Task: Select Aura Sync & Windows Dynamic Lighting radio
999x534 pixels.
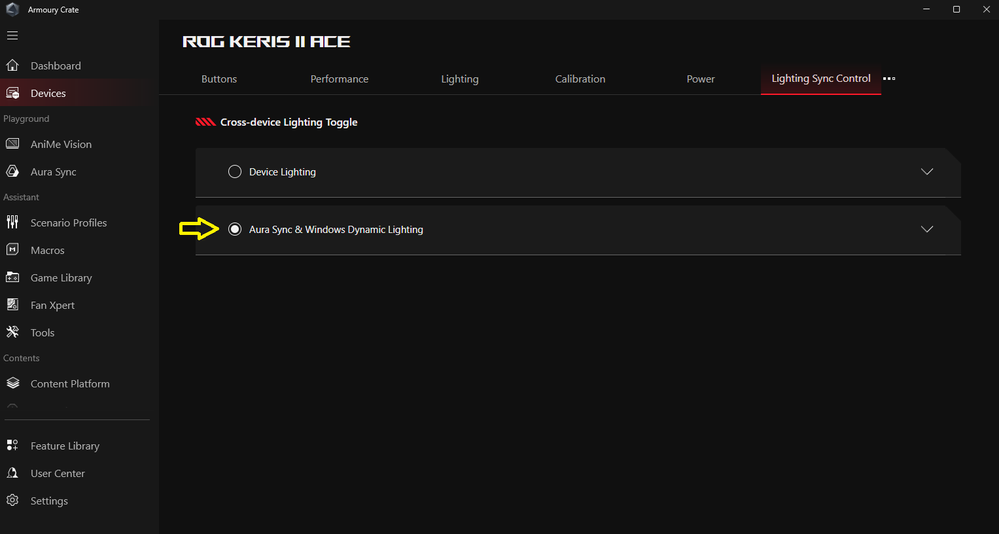Action: (x=234, y=229)
